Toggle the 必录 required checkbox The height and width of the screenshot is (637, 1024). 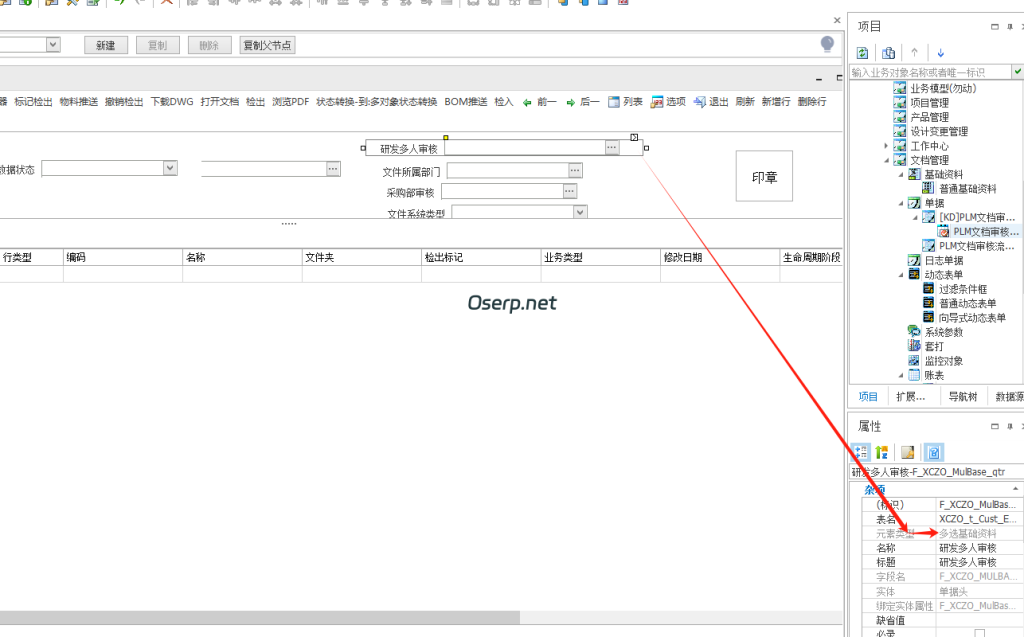[x=979, y=633]
